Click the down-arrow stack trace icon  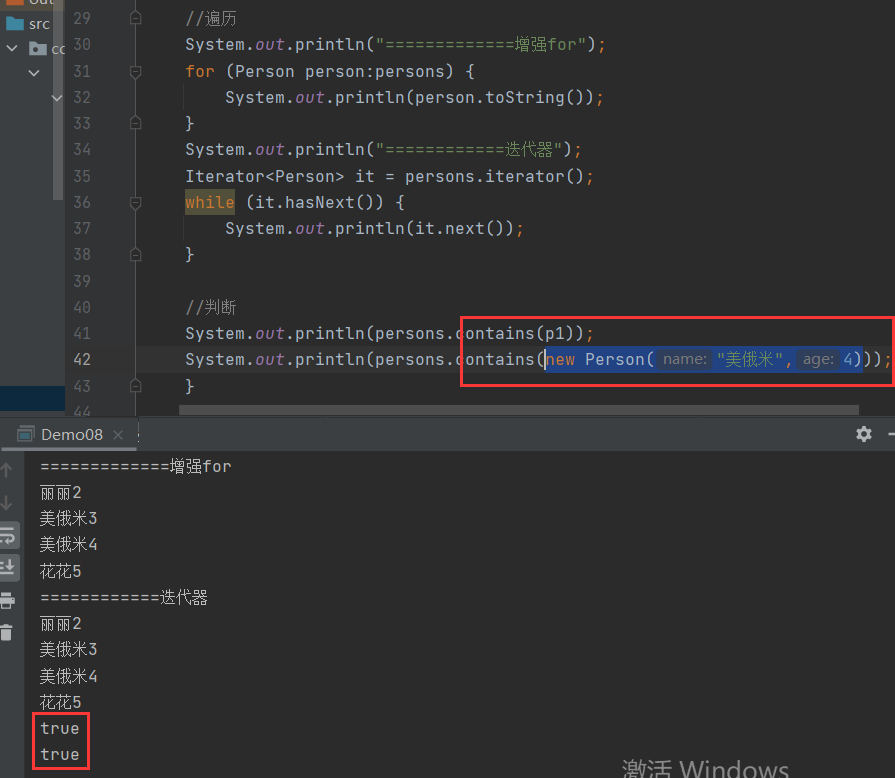tap(6, 503)
